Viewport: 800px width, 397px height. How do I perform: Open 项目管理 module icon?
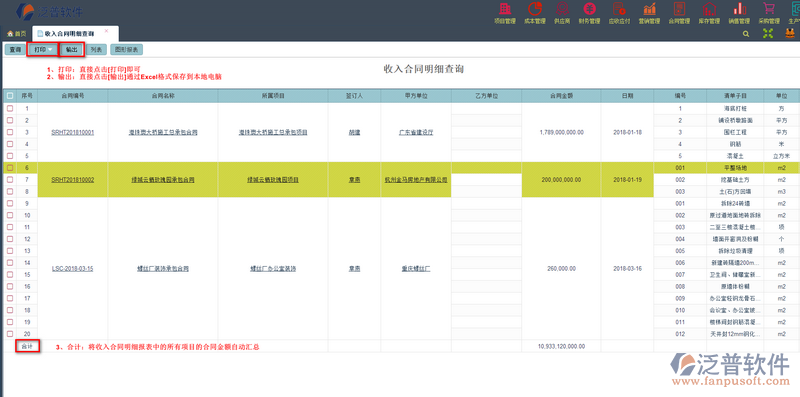click(x=505, y=9)
